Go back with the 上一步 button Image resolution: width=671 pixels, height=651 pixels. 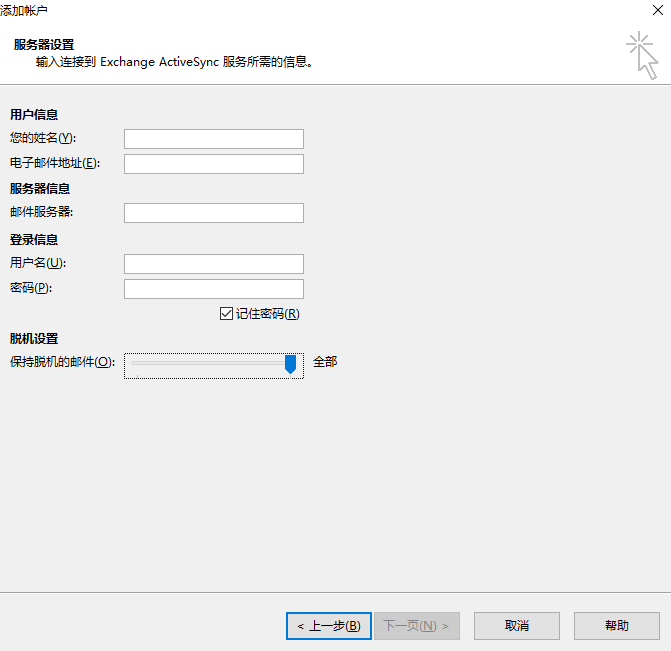click(x=328, y=626)
